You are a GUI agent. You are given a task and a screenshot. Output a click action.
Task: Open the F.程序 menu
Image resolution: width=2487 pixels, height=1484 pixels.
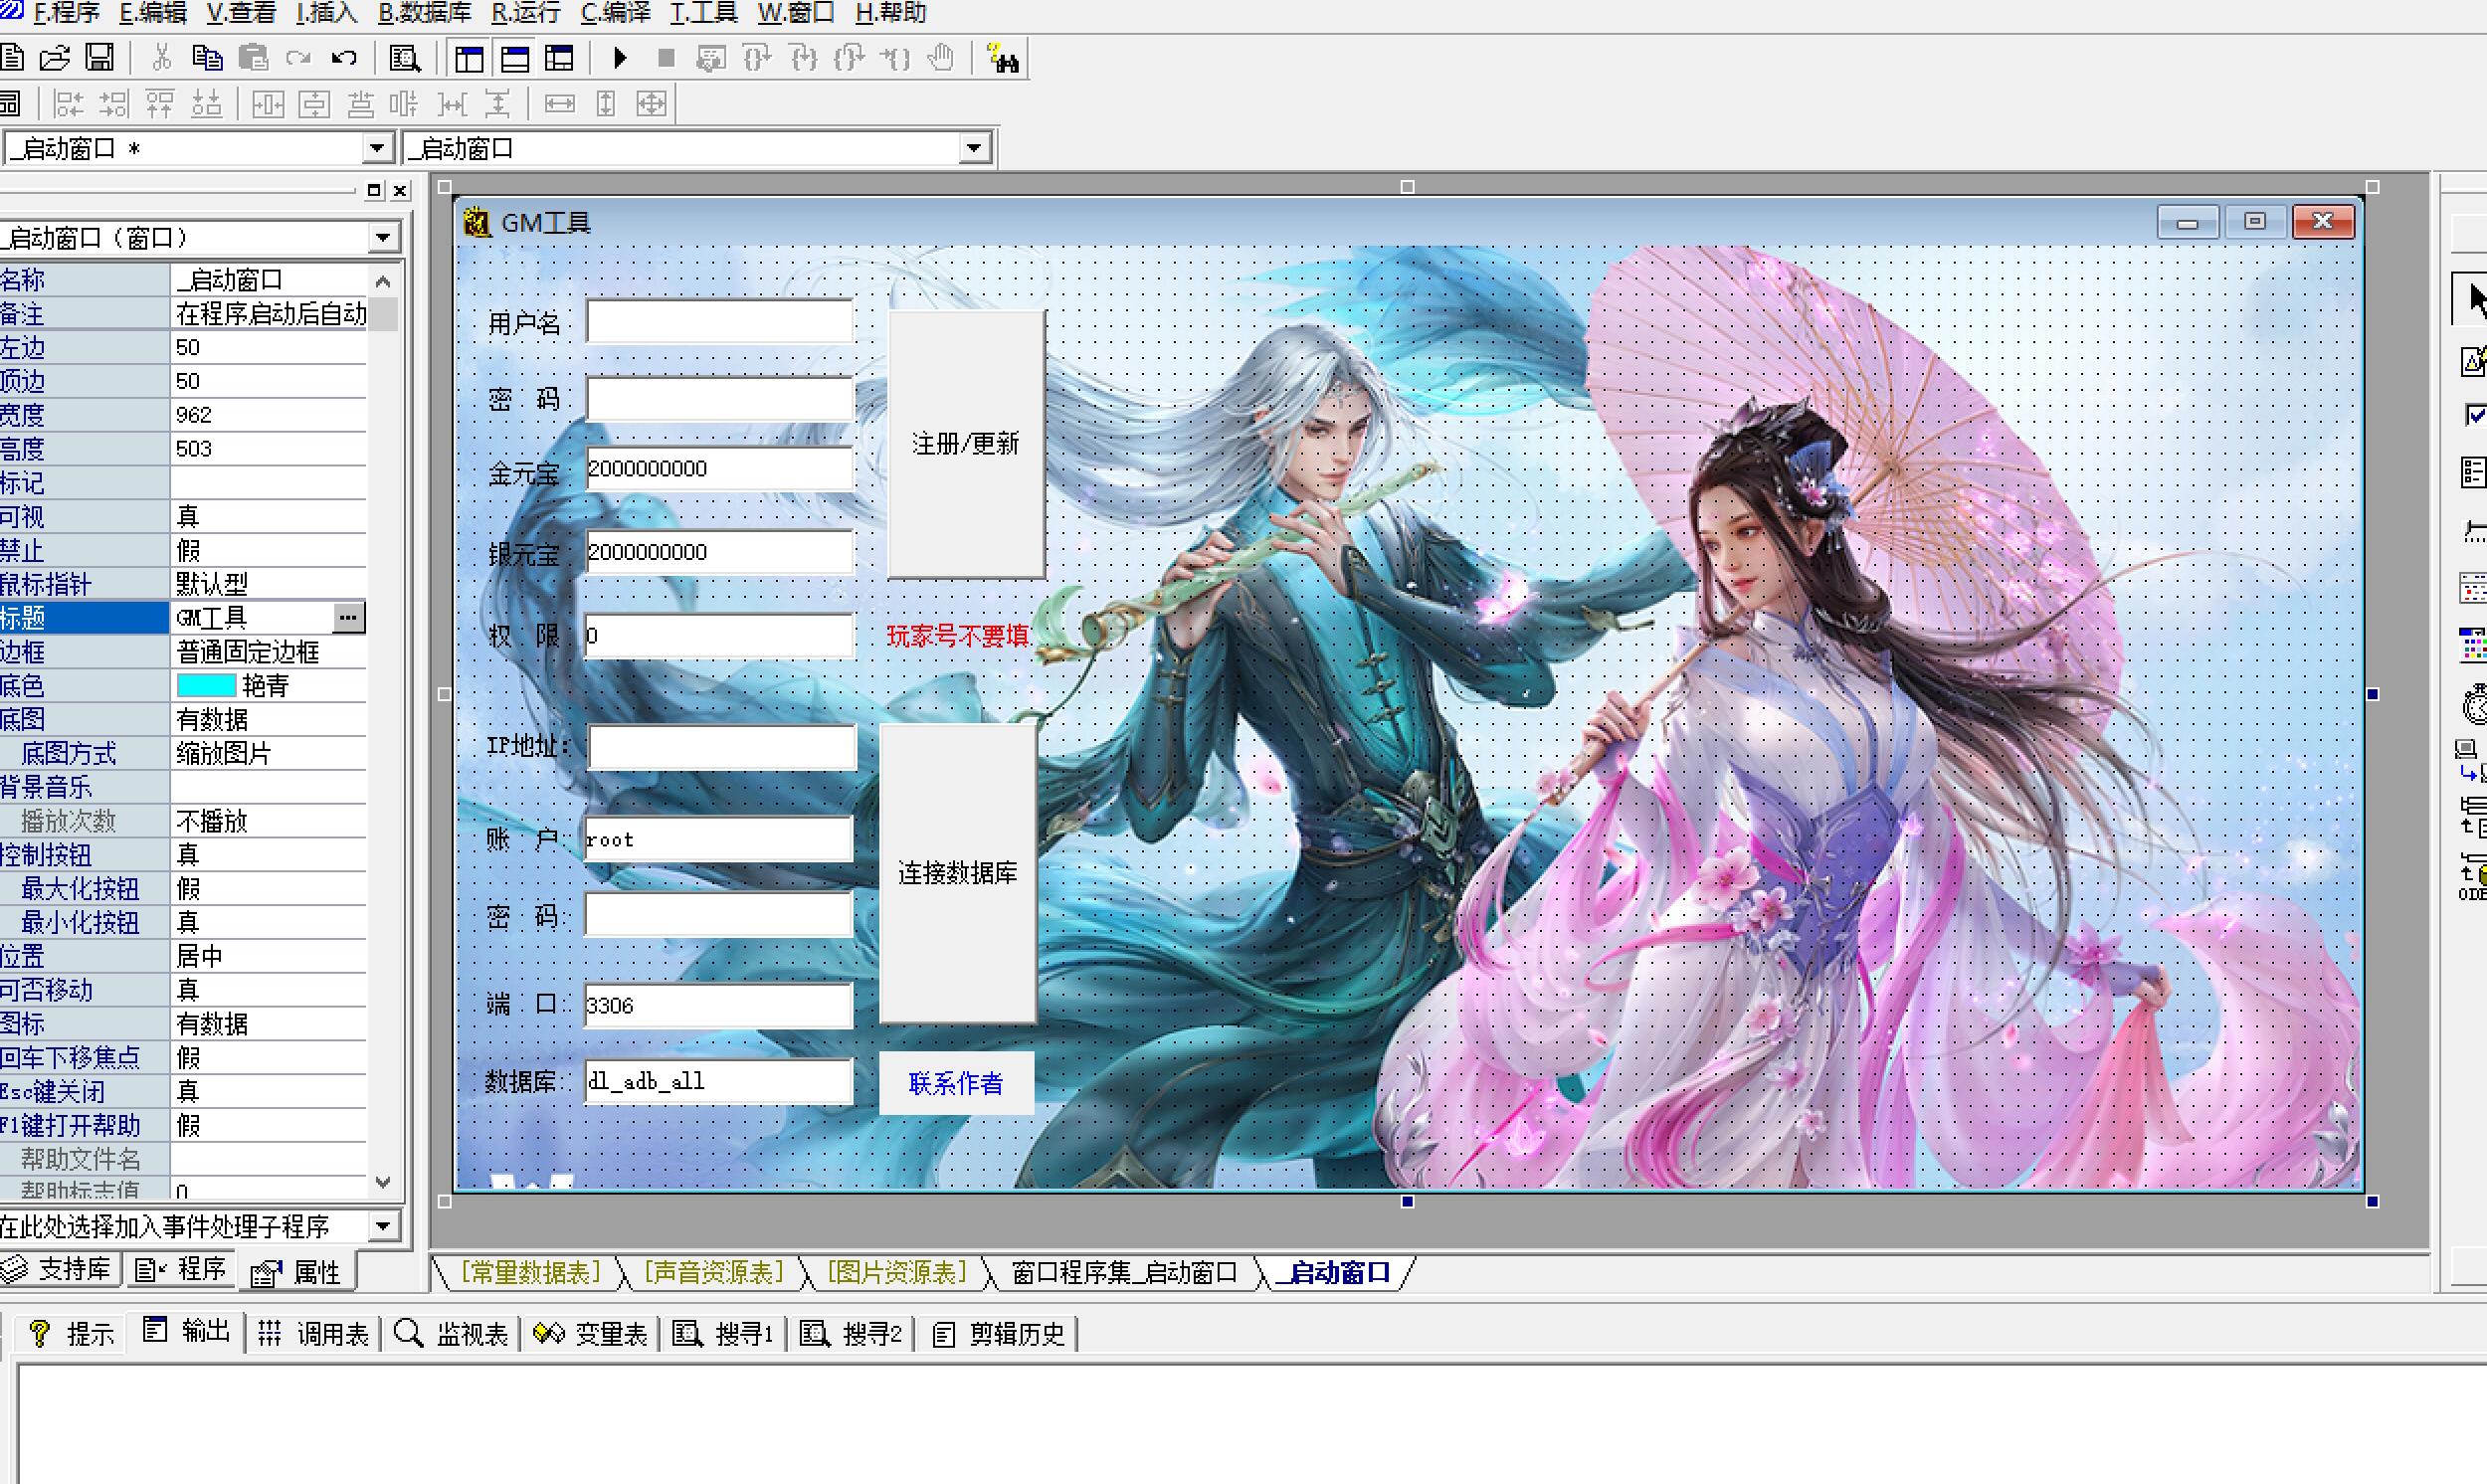coord(66,13)
